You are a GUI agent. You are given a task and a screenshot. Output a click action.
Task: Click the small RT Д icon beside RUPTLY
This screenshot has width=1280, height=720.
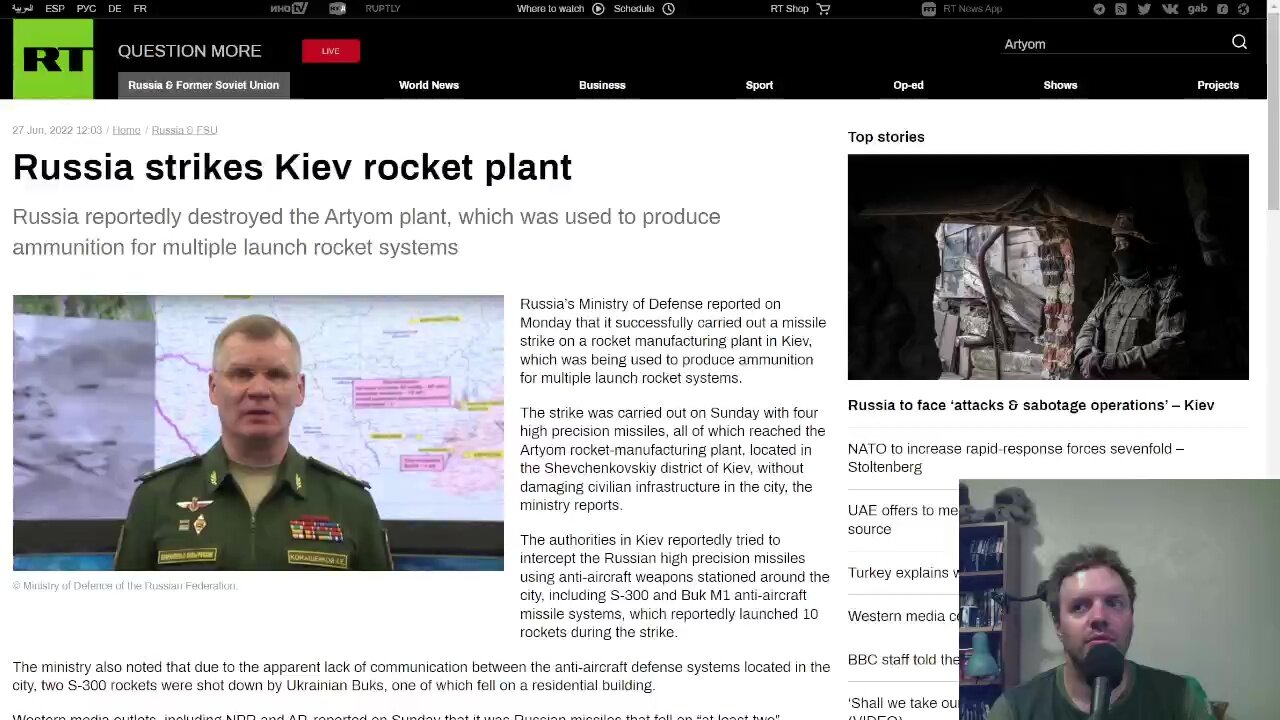[x=338, y=9]
